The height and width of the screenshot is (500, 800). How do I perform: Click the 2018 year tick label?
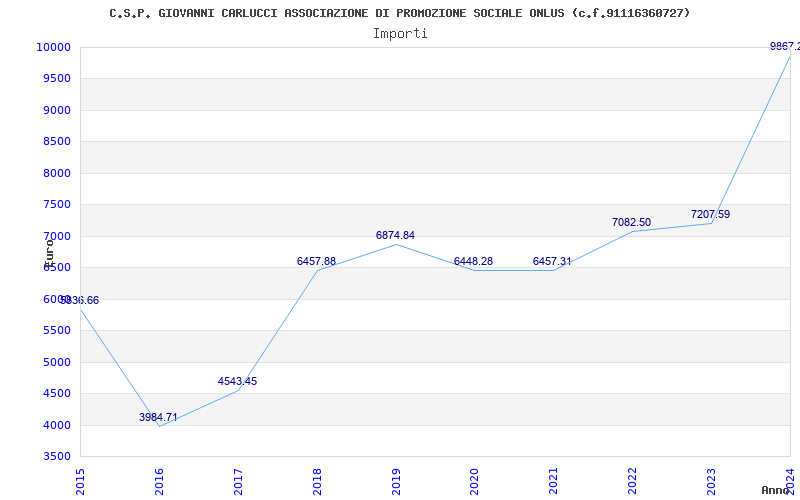pos(318,480)
